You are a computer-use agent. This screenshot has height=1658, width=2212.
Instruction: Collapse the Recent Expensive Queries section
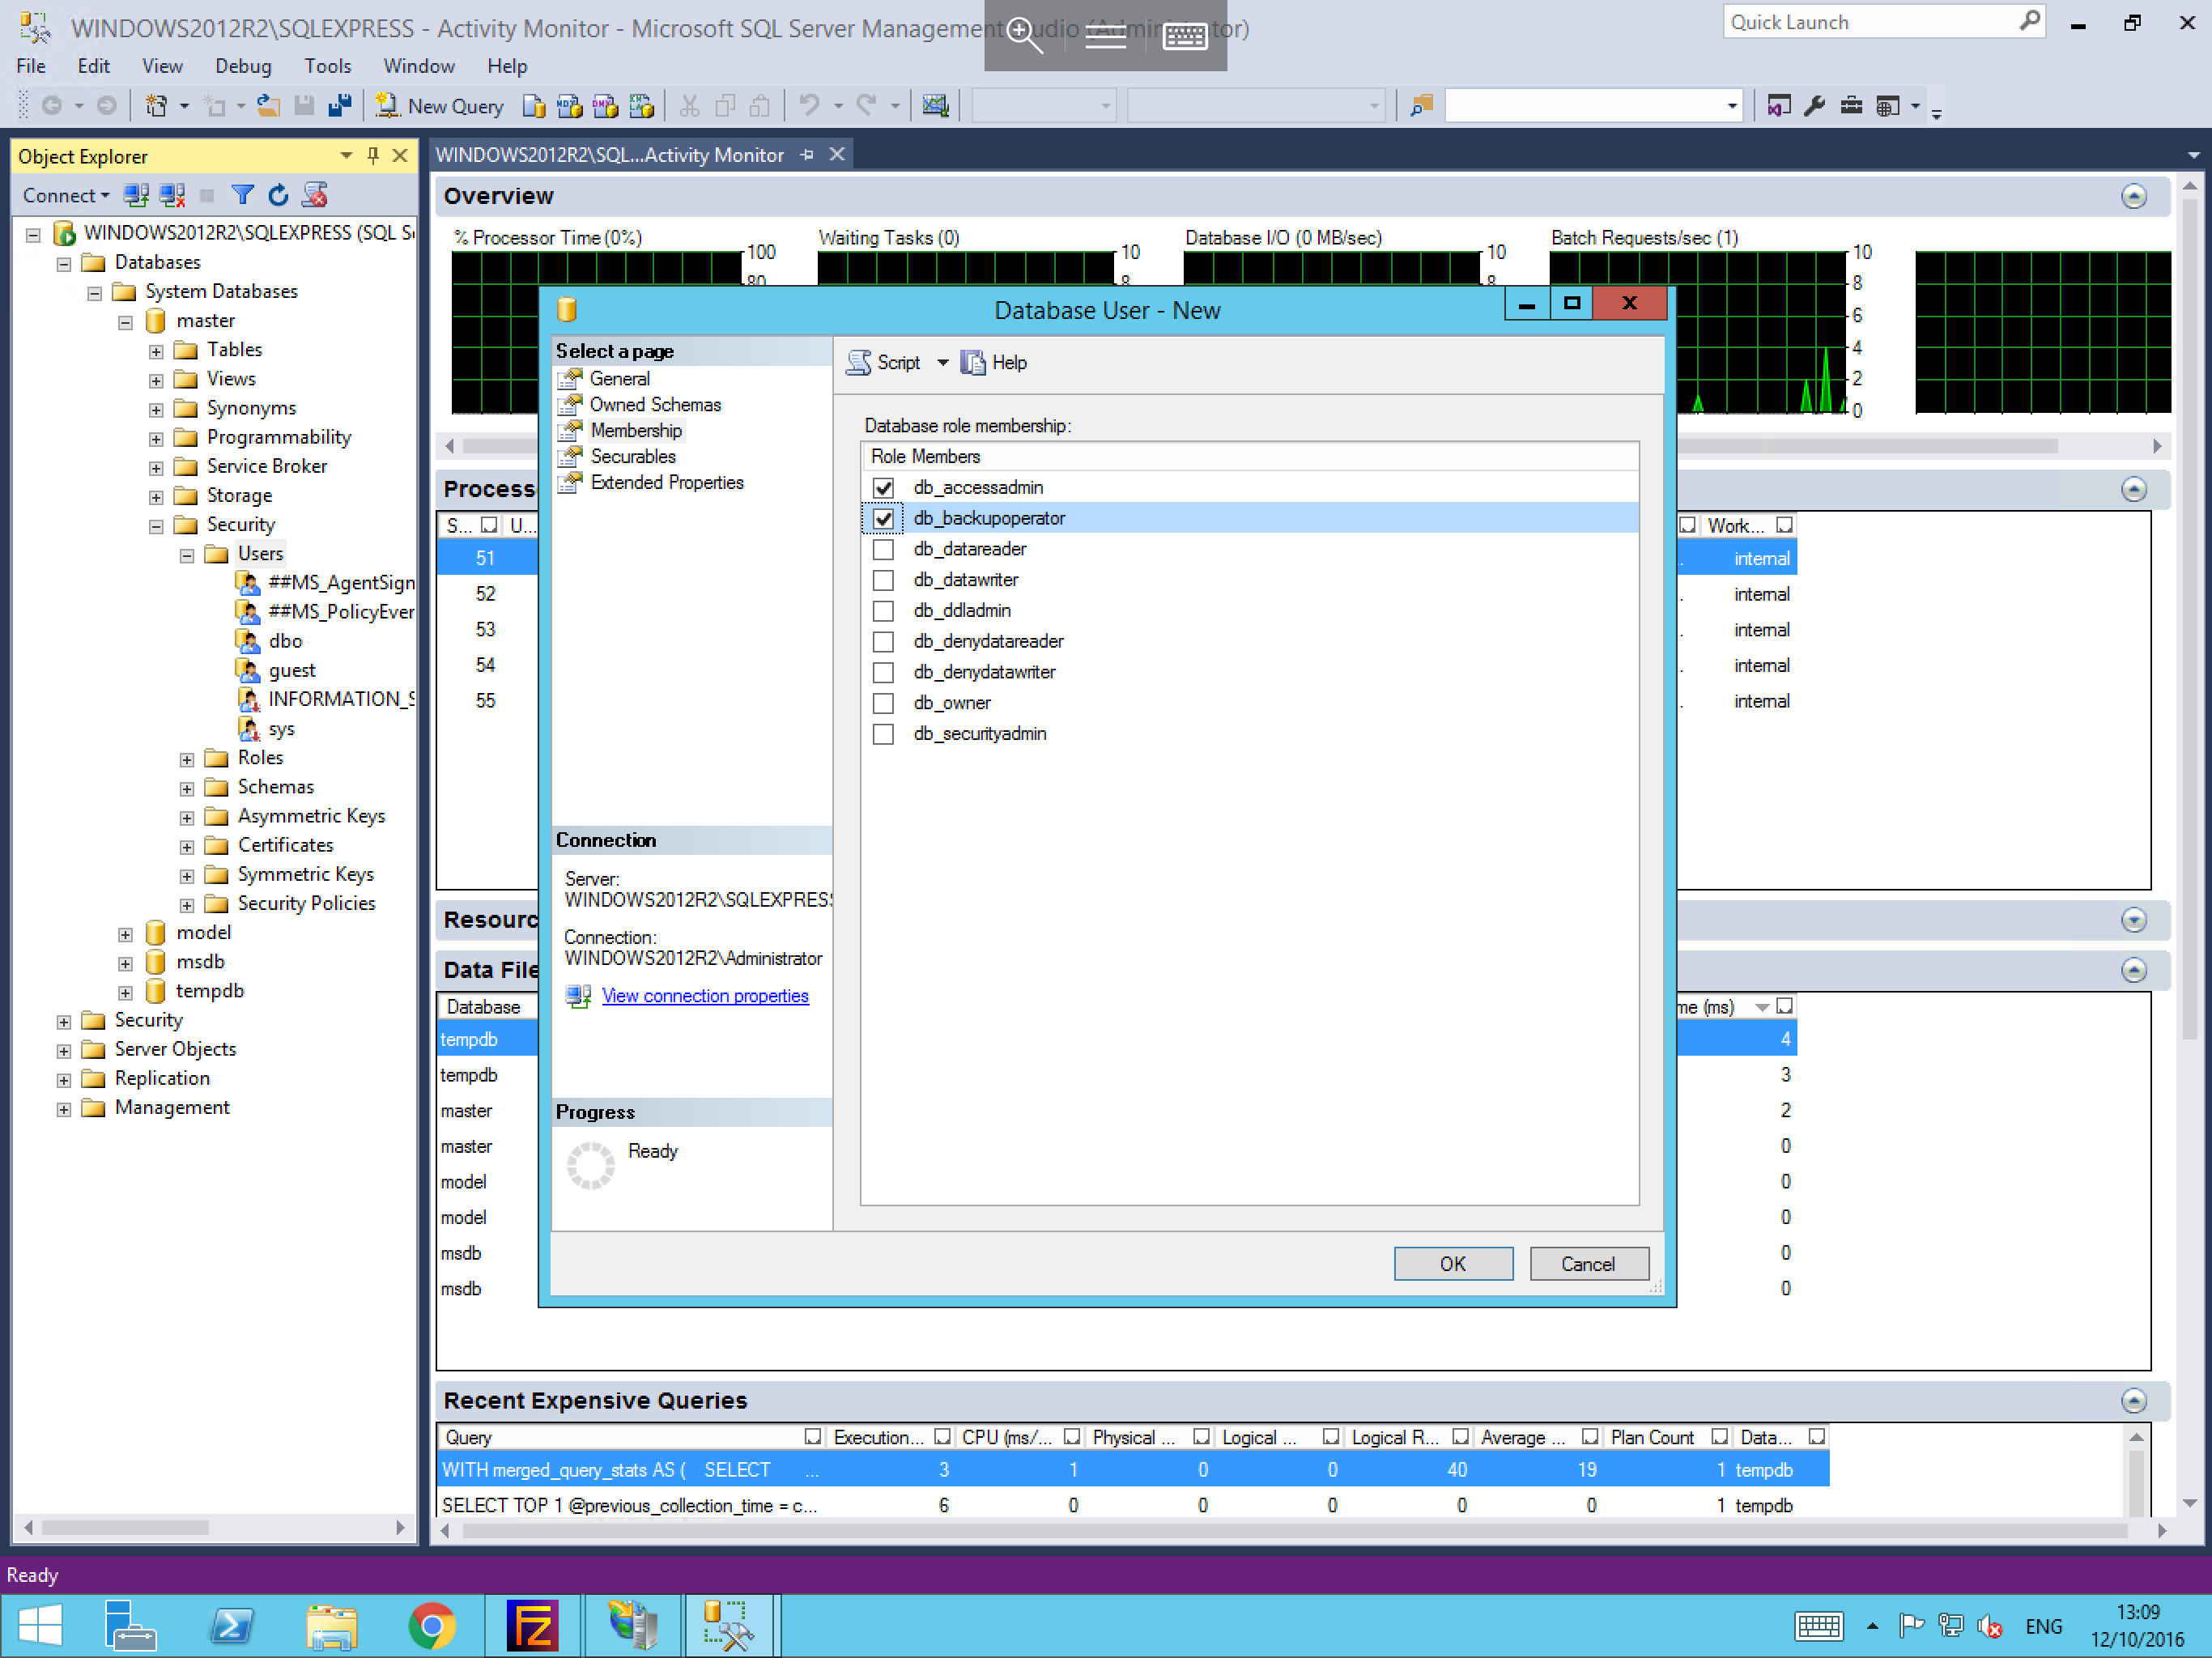pyautogui.click(x=2133, y=1400)
